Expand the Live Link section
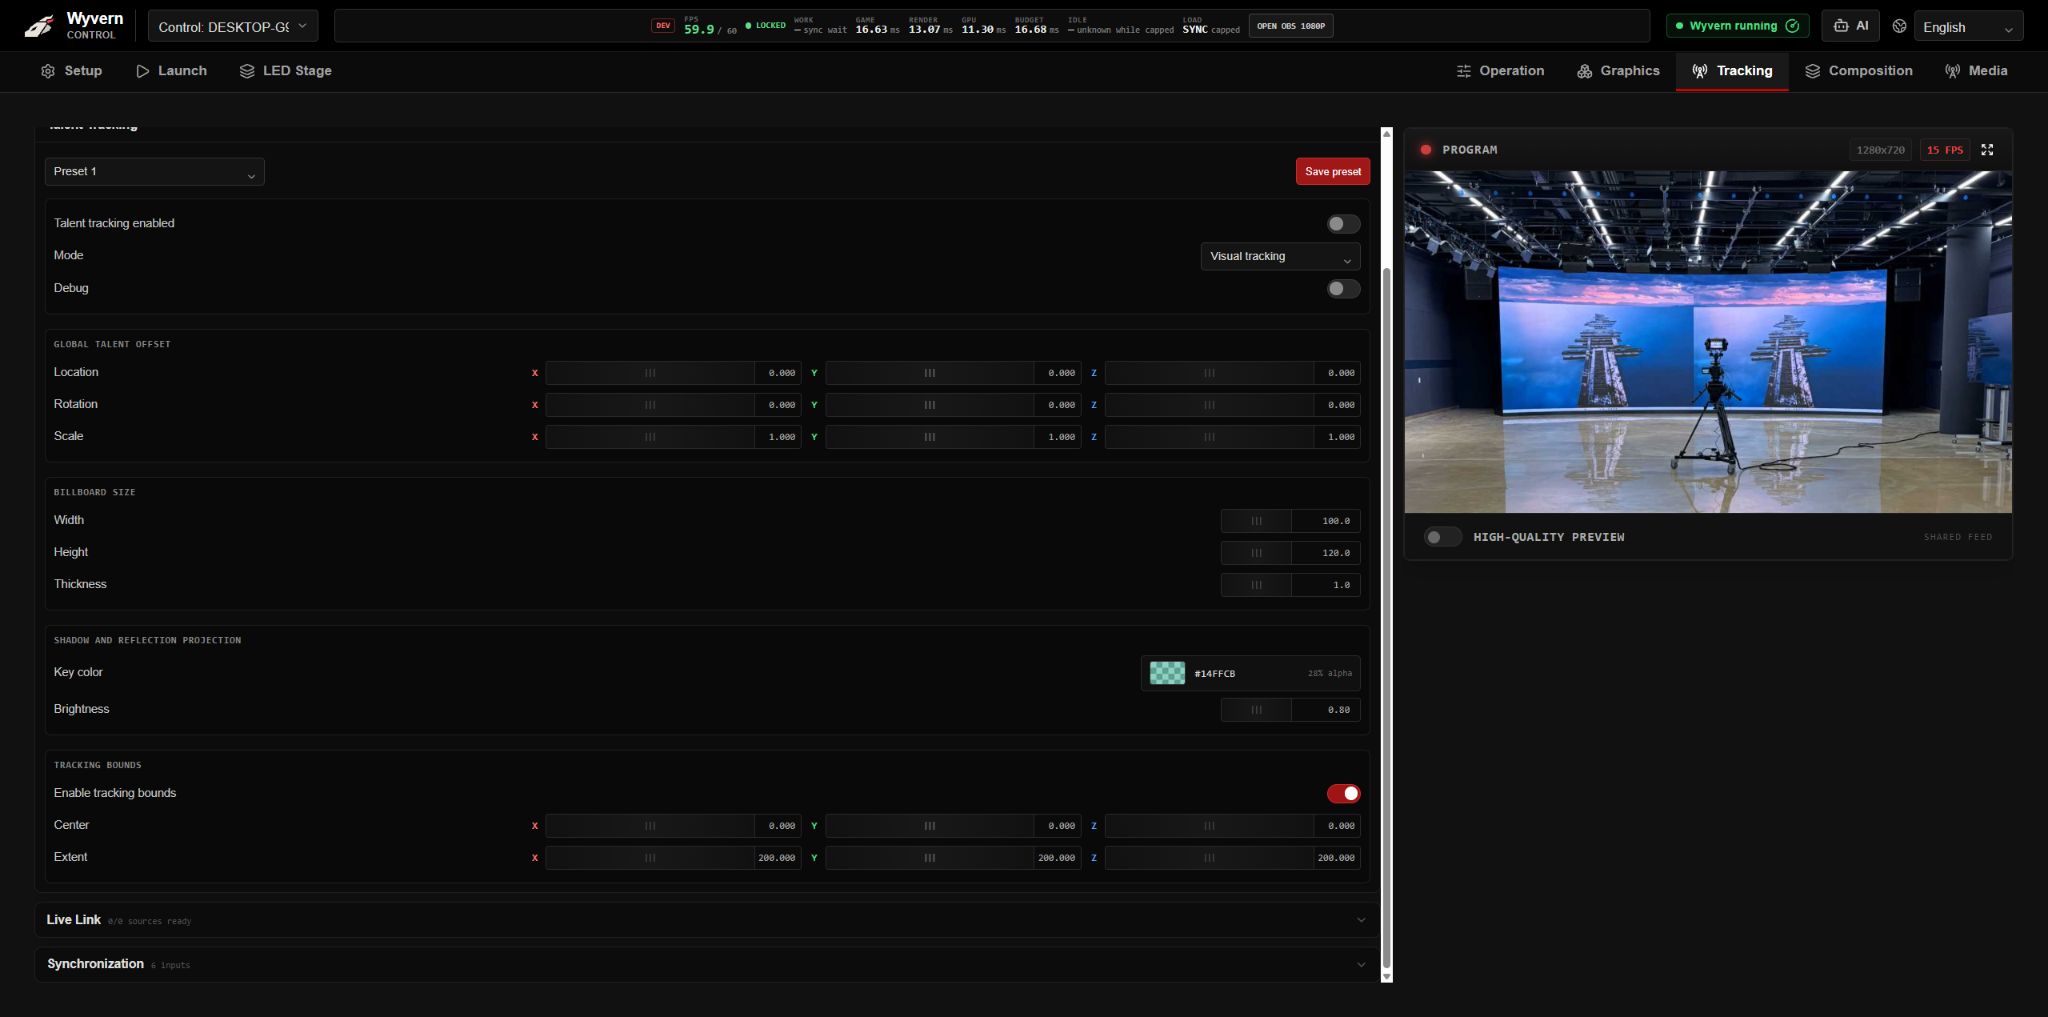Screen dimensions: 2048x1017 707,920
